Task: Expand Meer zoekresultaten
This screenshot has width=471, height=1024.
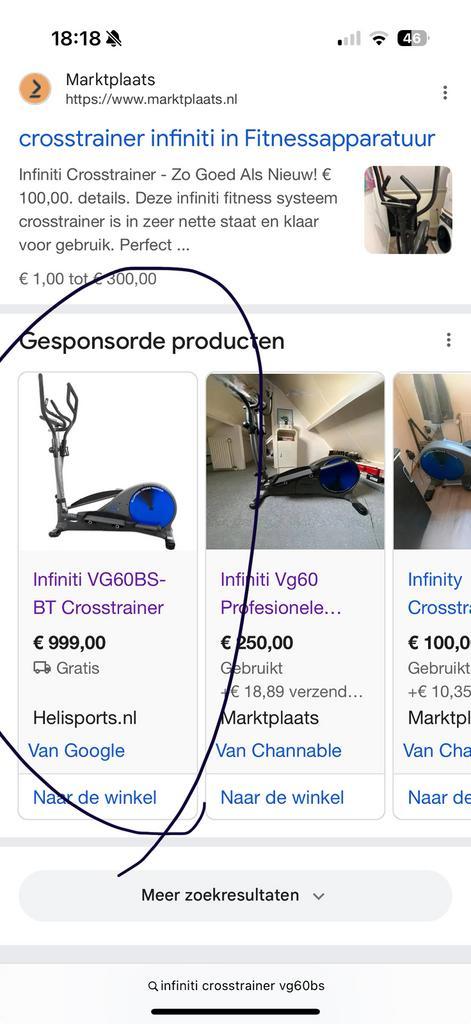Action: click(x=235, y=895)
